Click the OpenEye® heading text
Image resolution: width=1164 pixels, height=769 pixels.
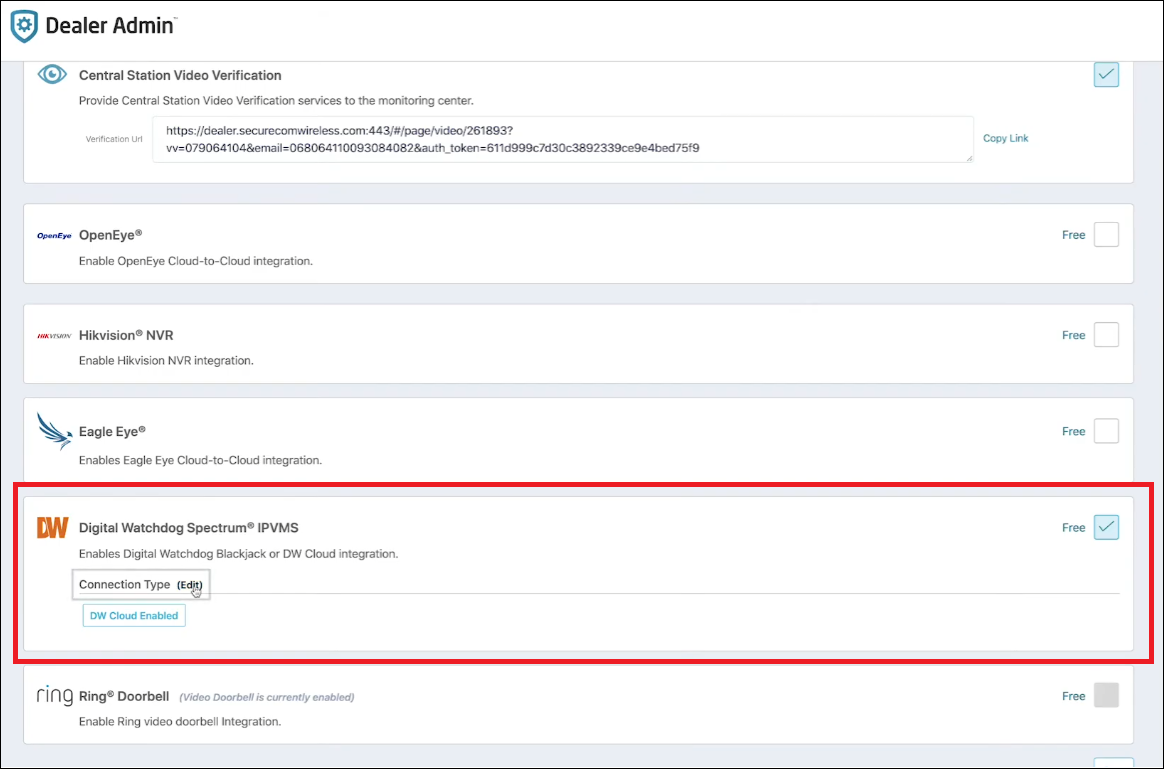111,235
